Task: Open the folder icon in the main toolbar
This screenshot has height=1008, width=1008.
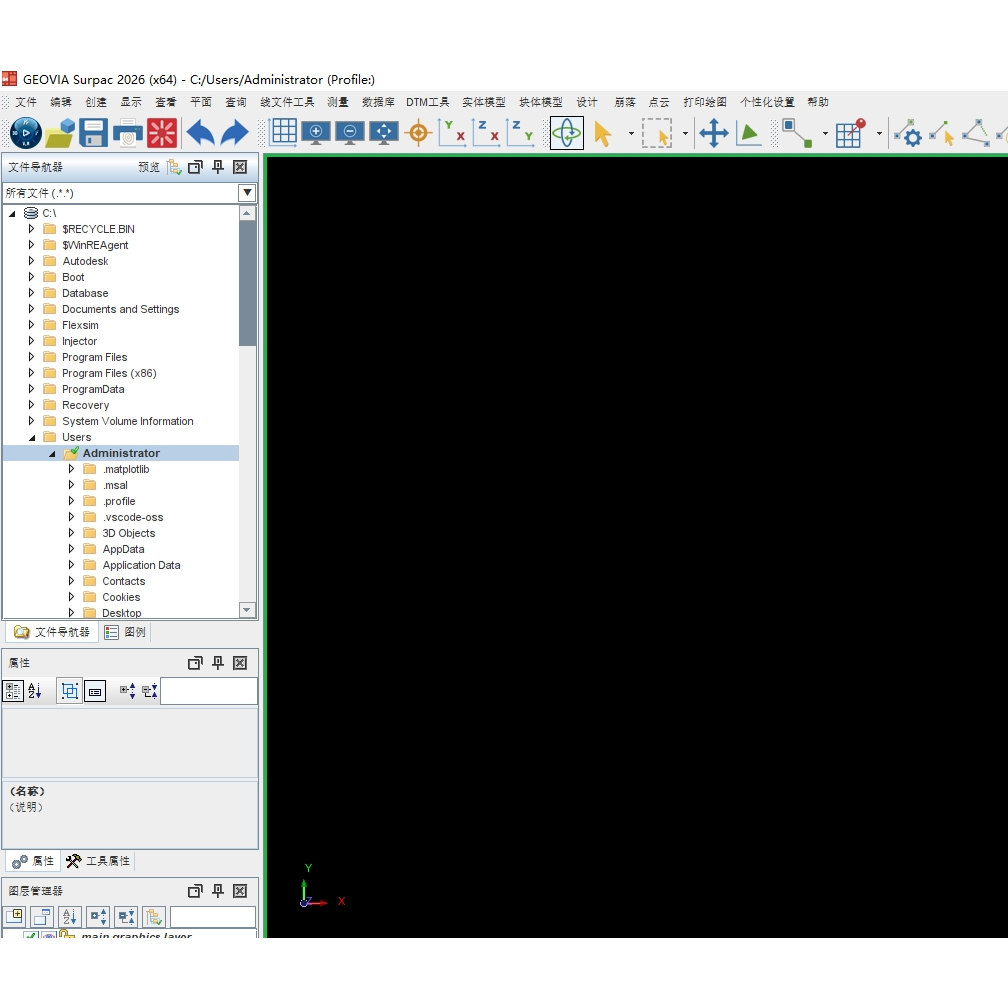Action: 60,133
